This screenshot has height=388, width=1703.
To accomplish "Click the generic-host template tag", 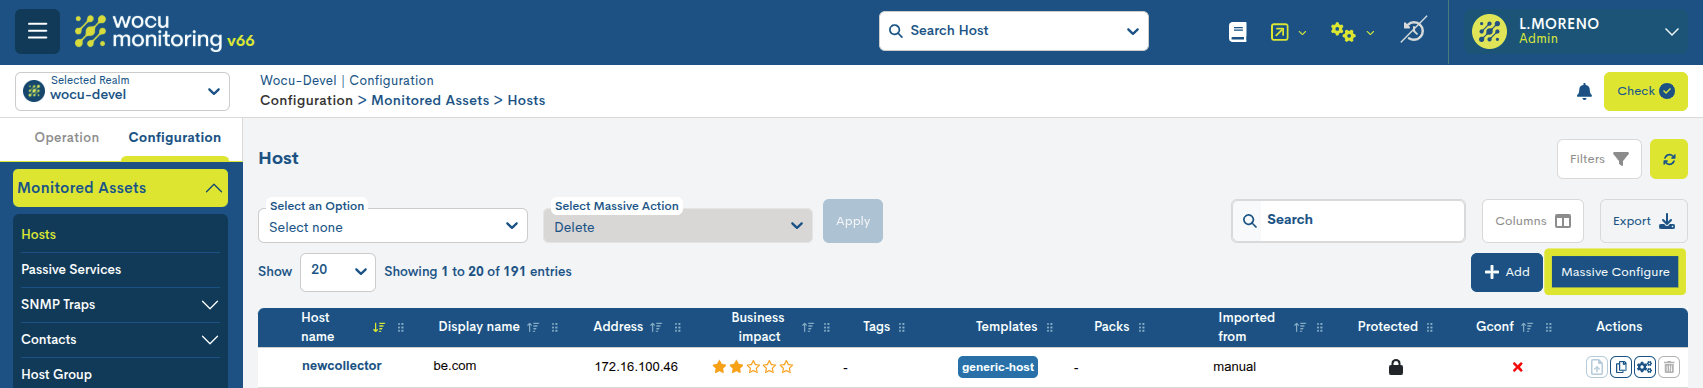I will [x=998, y=367].
